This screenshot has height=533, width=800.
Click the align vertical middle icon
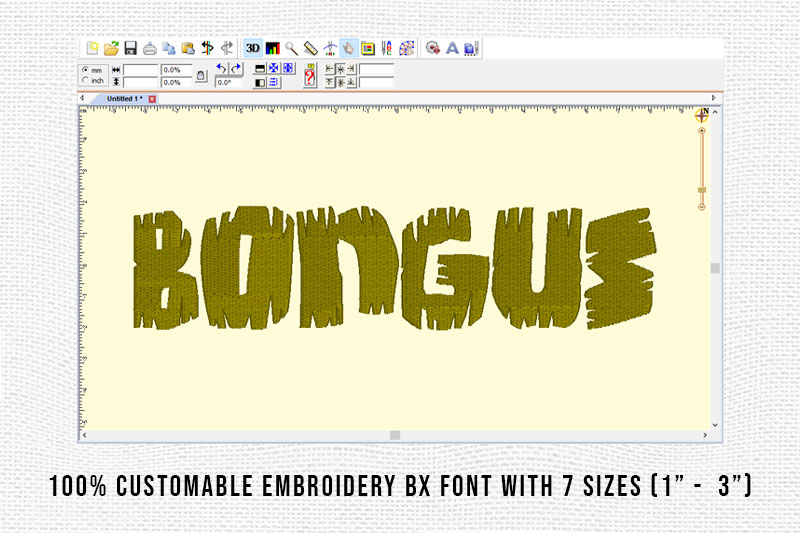pos(340,82)
